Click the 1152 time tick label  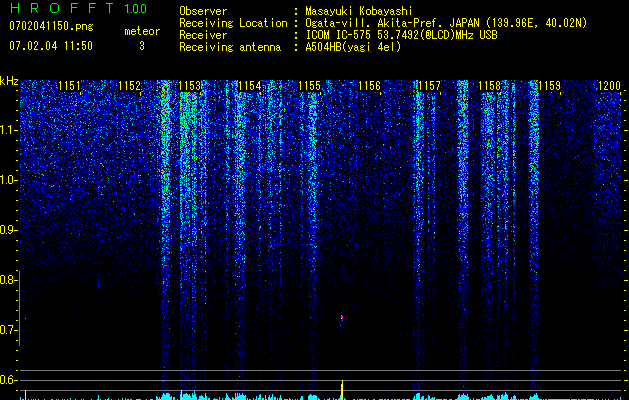[x=130, y=86]
